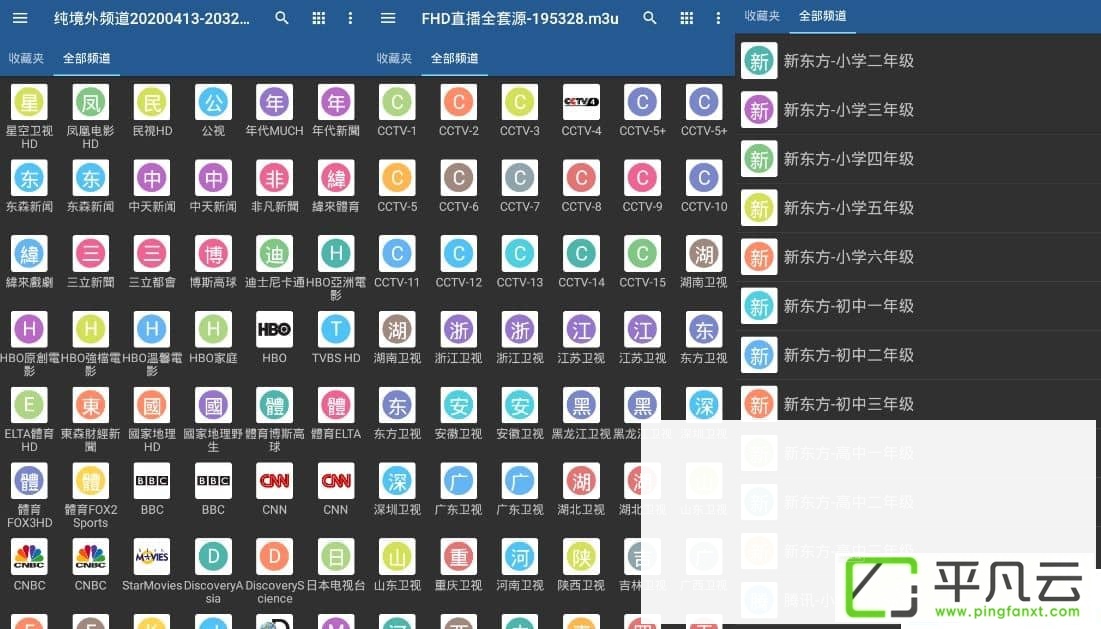The height and width of the screenshot is (629, 1101).
Task: Open hamburger menu in FHD直播全套源 panel
Action: pos(388,18)
